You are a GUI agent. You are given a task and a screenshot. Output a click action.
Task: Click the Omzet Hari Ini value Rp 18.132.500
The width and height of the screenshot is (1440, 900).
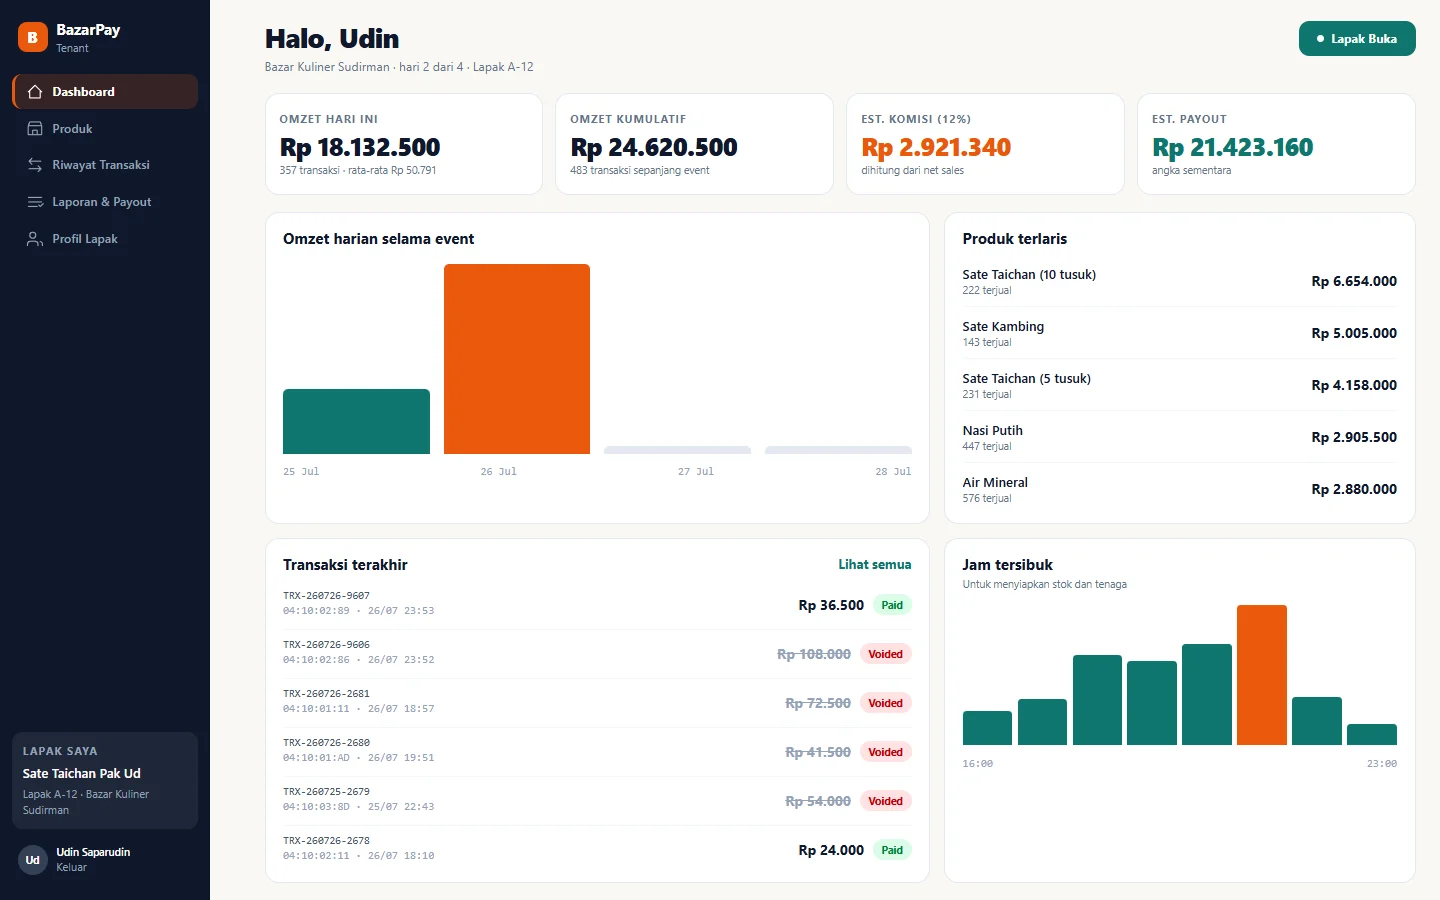(x=360, y=148)
